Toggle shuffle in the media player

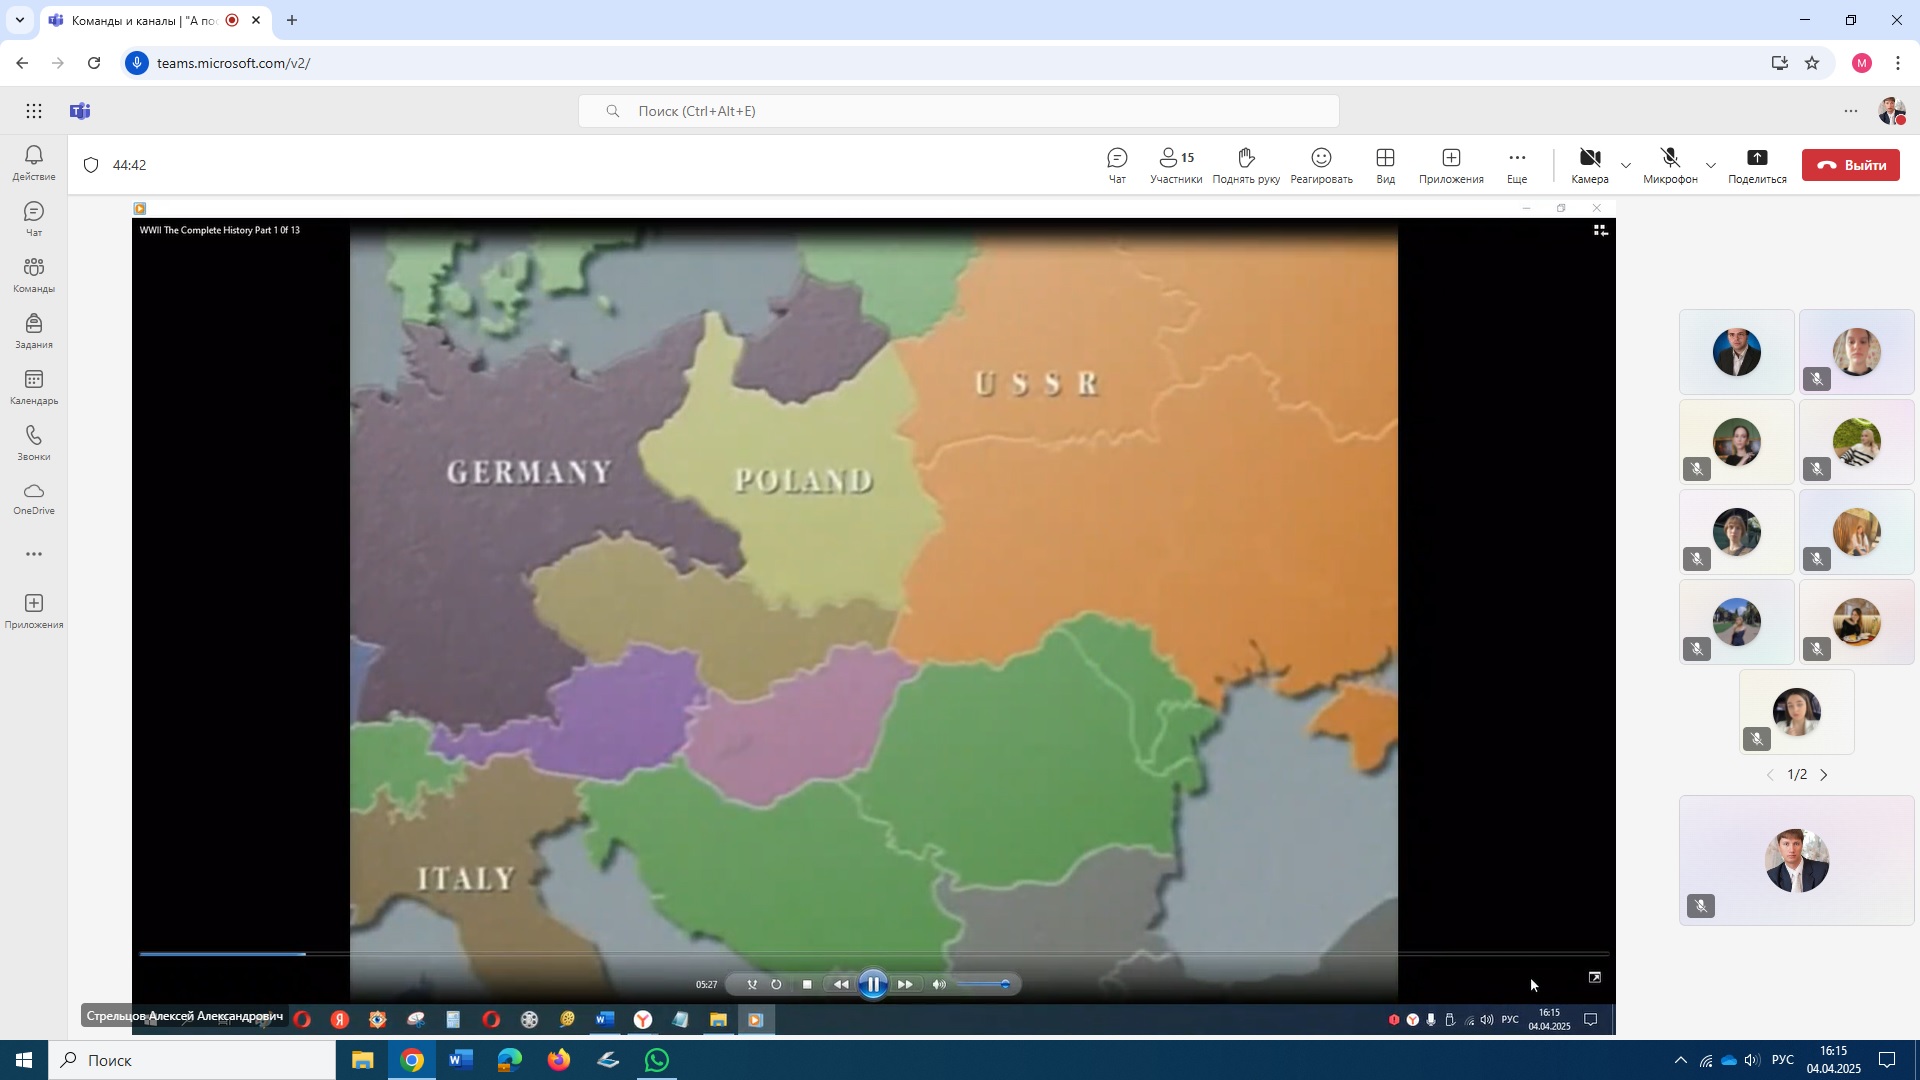[x=752, y=984]
